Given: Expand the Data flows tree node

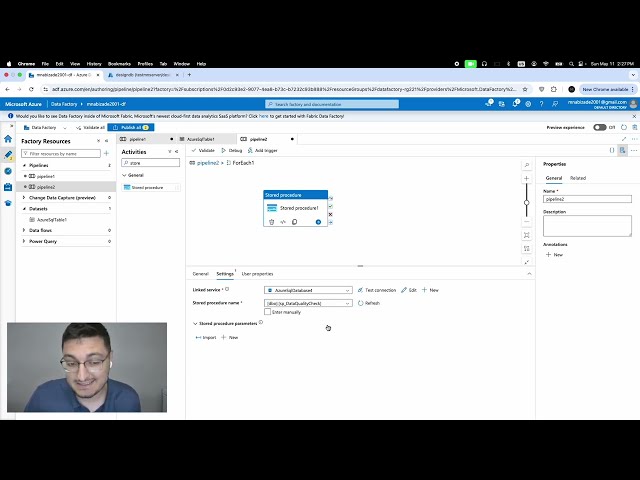Looking at the screenshot, I should tap(24, 230).
